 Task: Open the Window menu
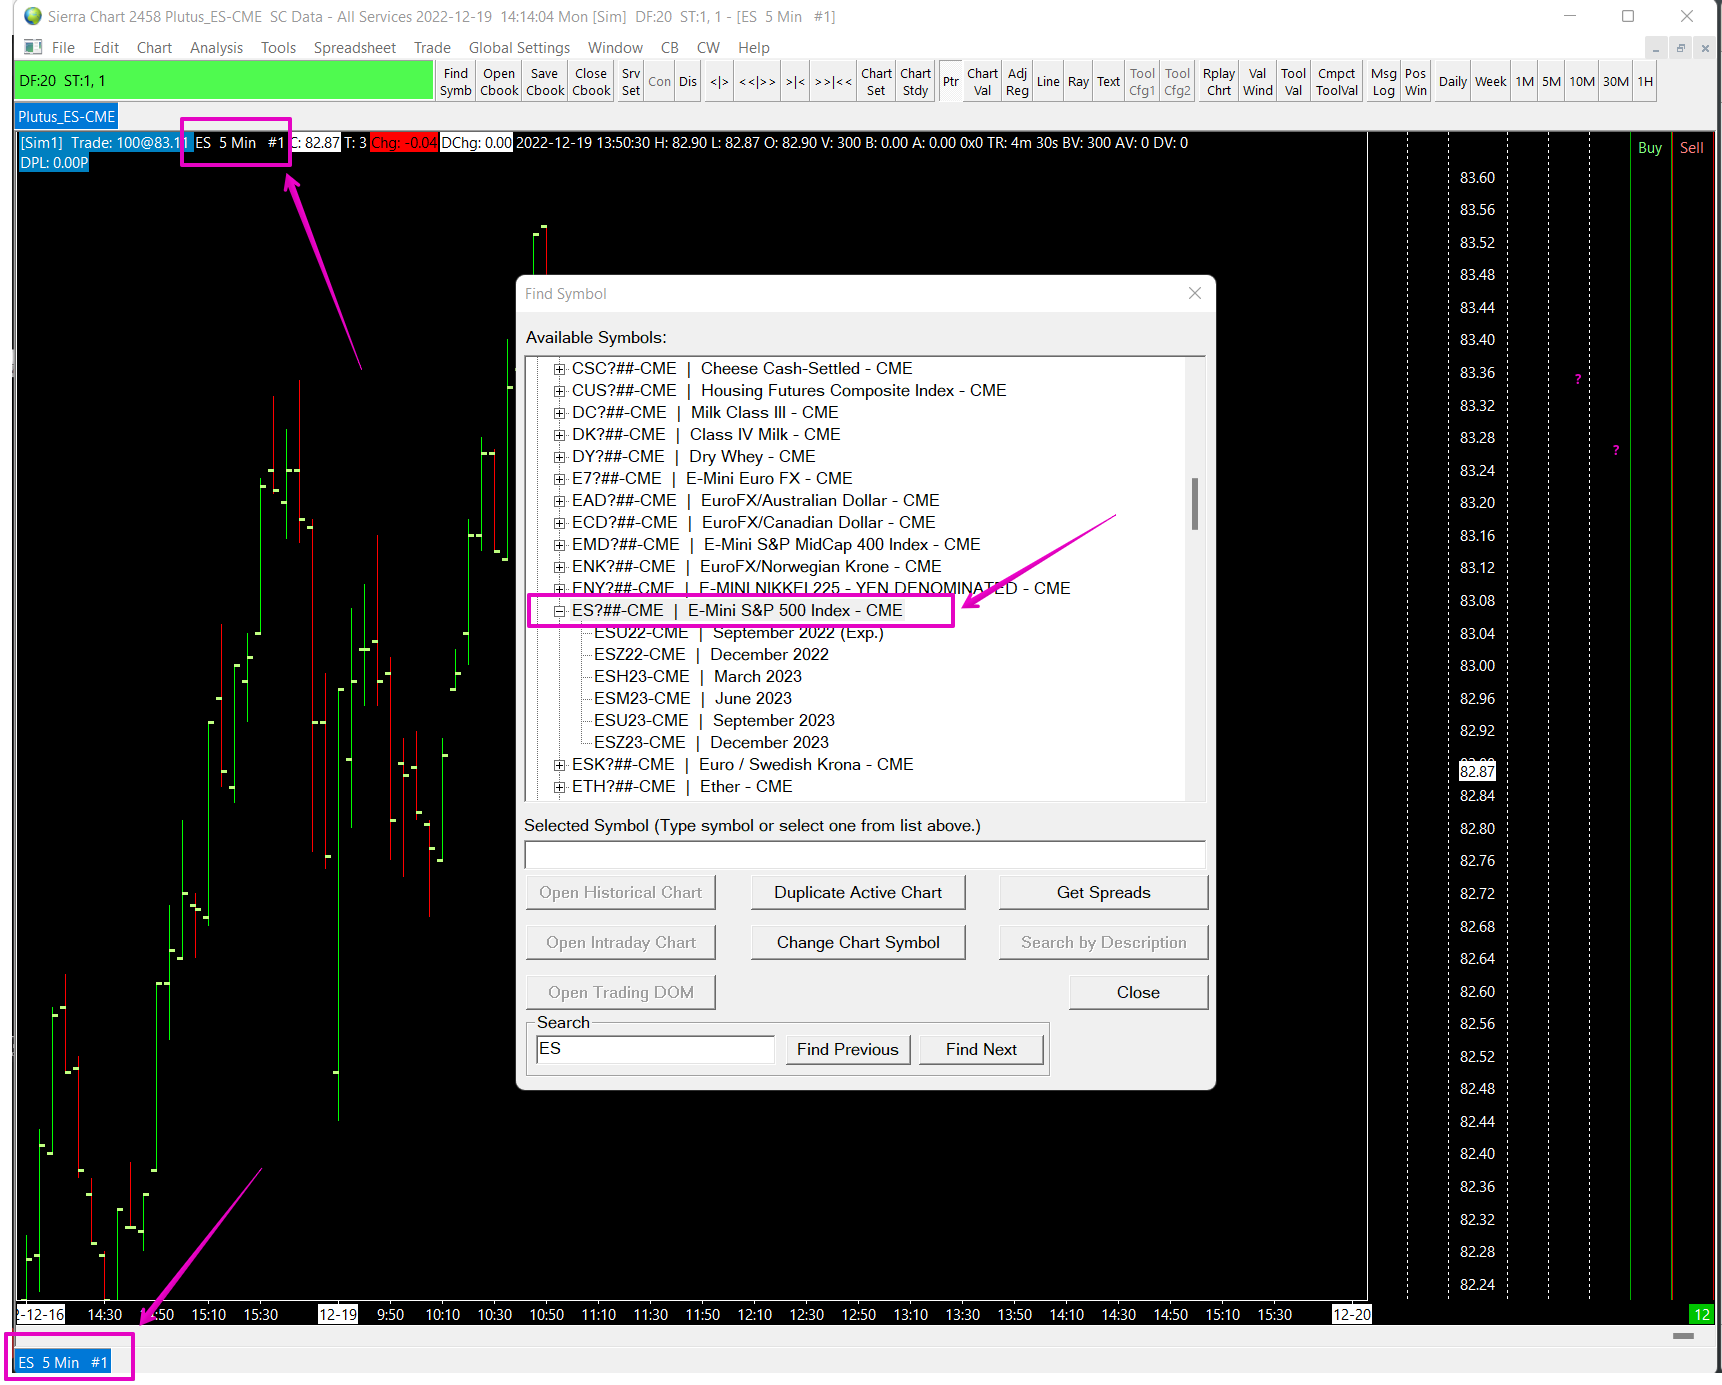click(x=615, y=48)
